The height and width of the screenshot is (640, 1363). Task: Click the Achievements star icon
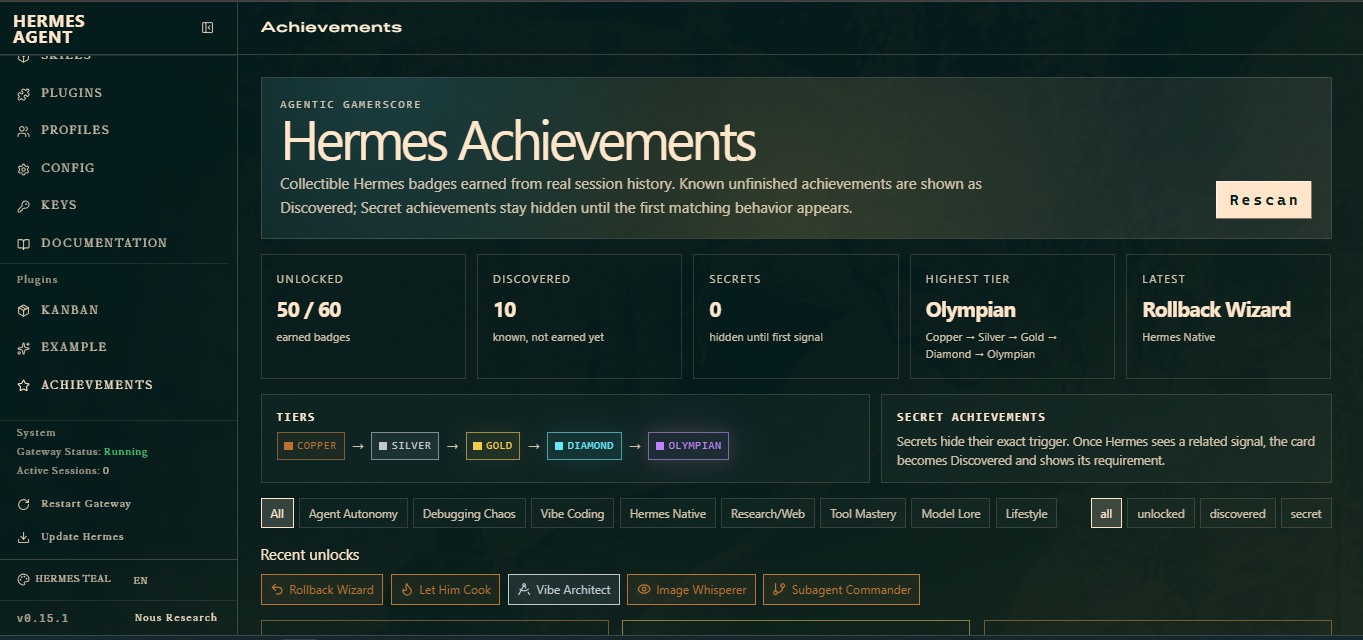[24, 386]
